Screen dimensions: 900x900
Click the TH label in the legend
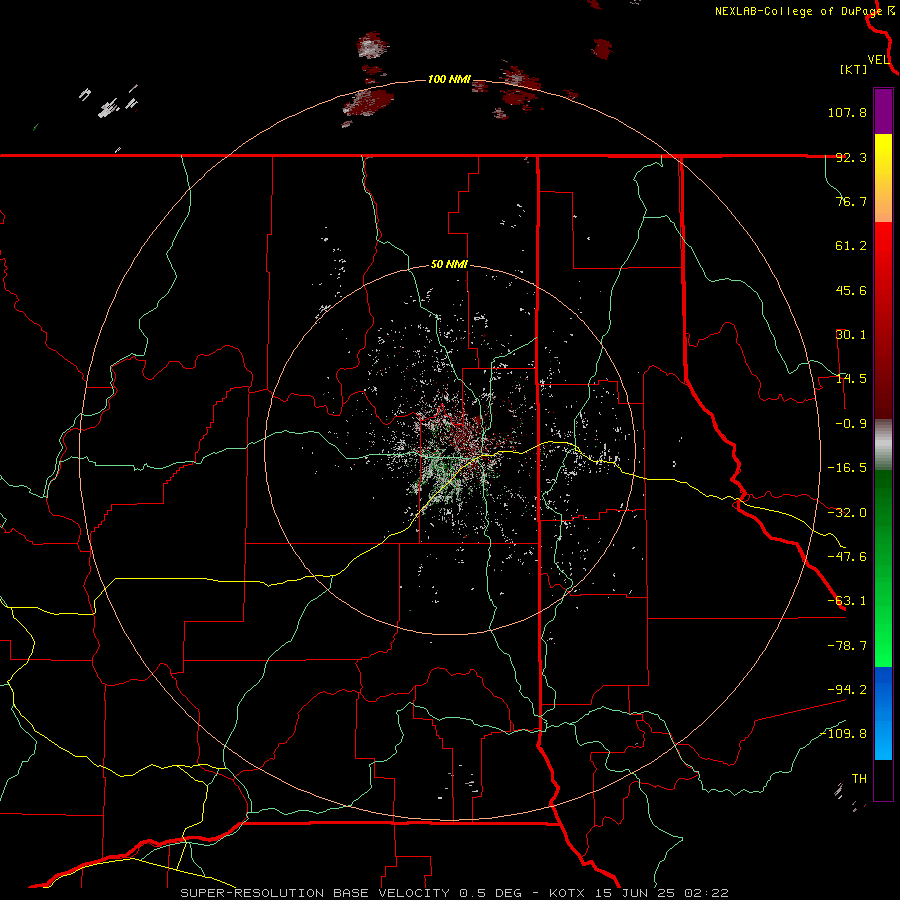(859, 779)
